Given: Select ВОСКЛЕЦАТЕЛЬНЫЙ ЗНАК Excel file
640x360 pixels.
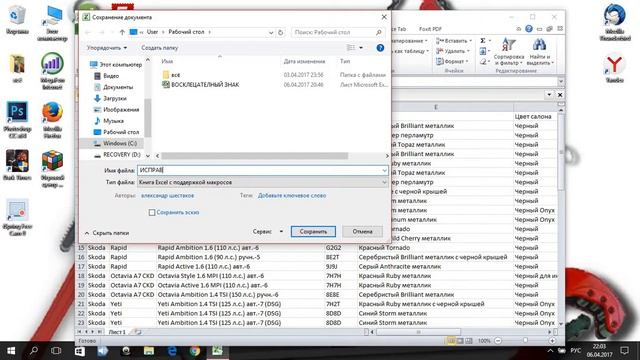Looking at the screenshot, I should pyautogui.click(x=200, y=84).
